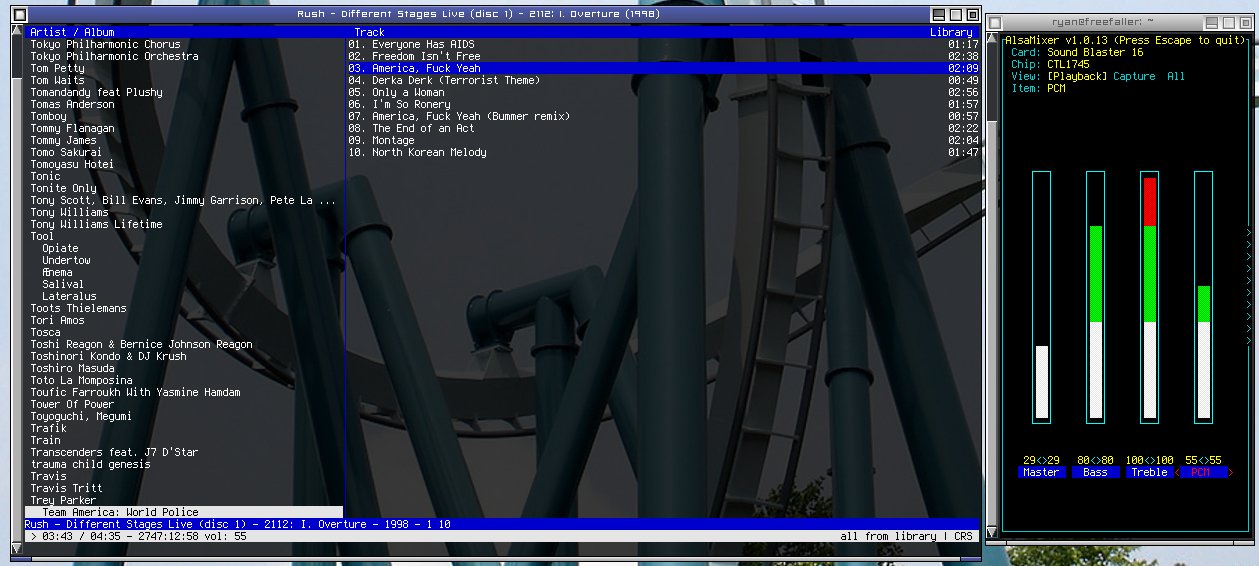Viewport: 1259px width, 566px height.
Task: Click the Treble level bar in AlsaMixer
Action: tap(1150, 295)
